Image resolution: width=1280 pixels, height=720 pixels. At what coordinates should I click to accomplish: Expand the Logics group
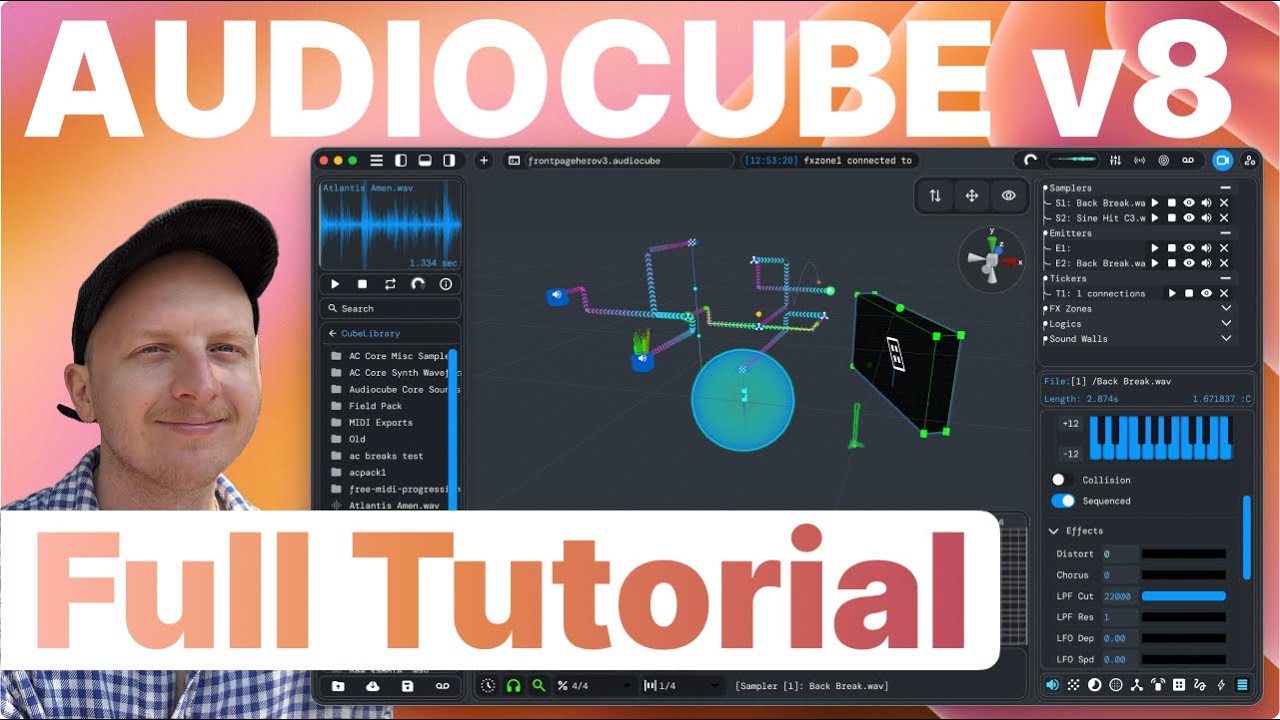pos(1226,324)
